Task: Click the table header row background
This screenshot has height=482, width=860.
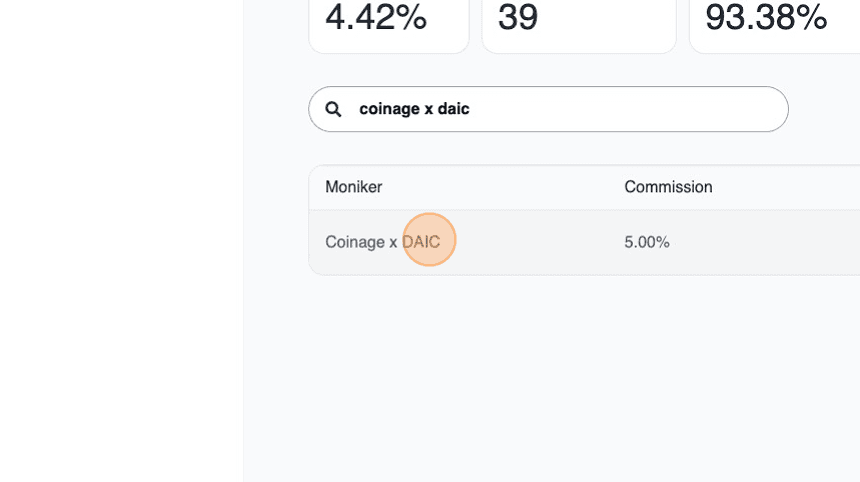Action: click(500, 187)
